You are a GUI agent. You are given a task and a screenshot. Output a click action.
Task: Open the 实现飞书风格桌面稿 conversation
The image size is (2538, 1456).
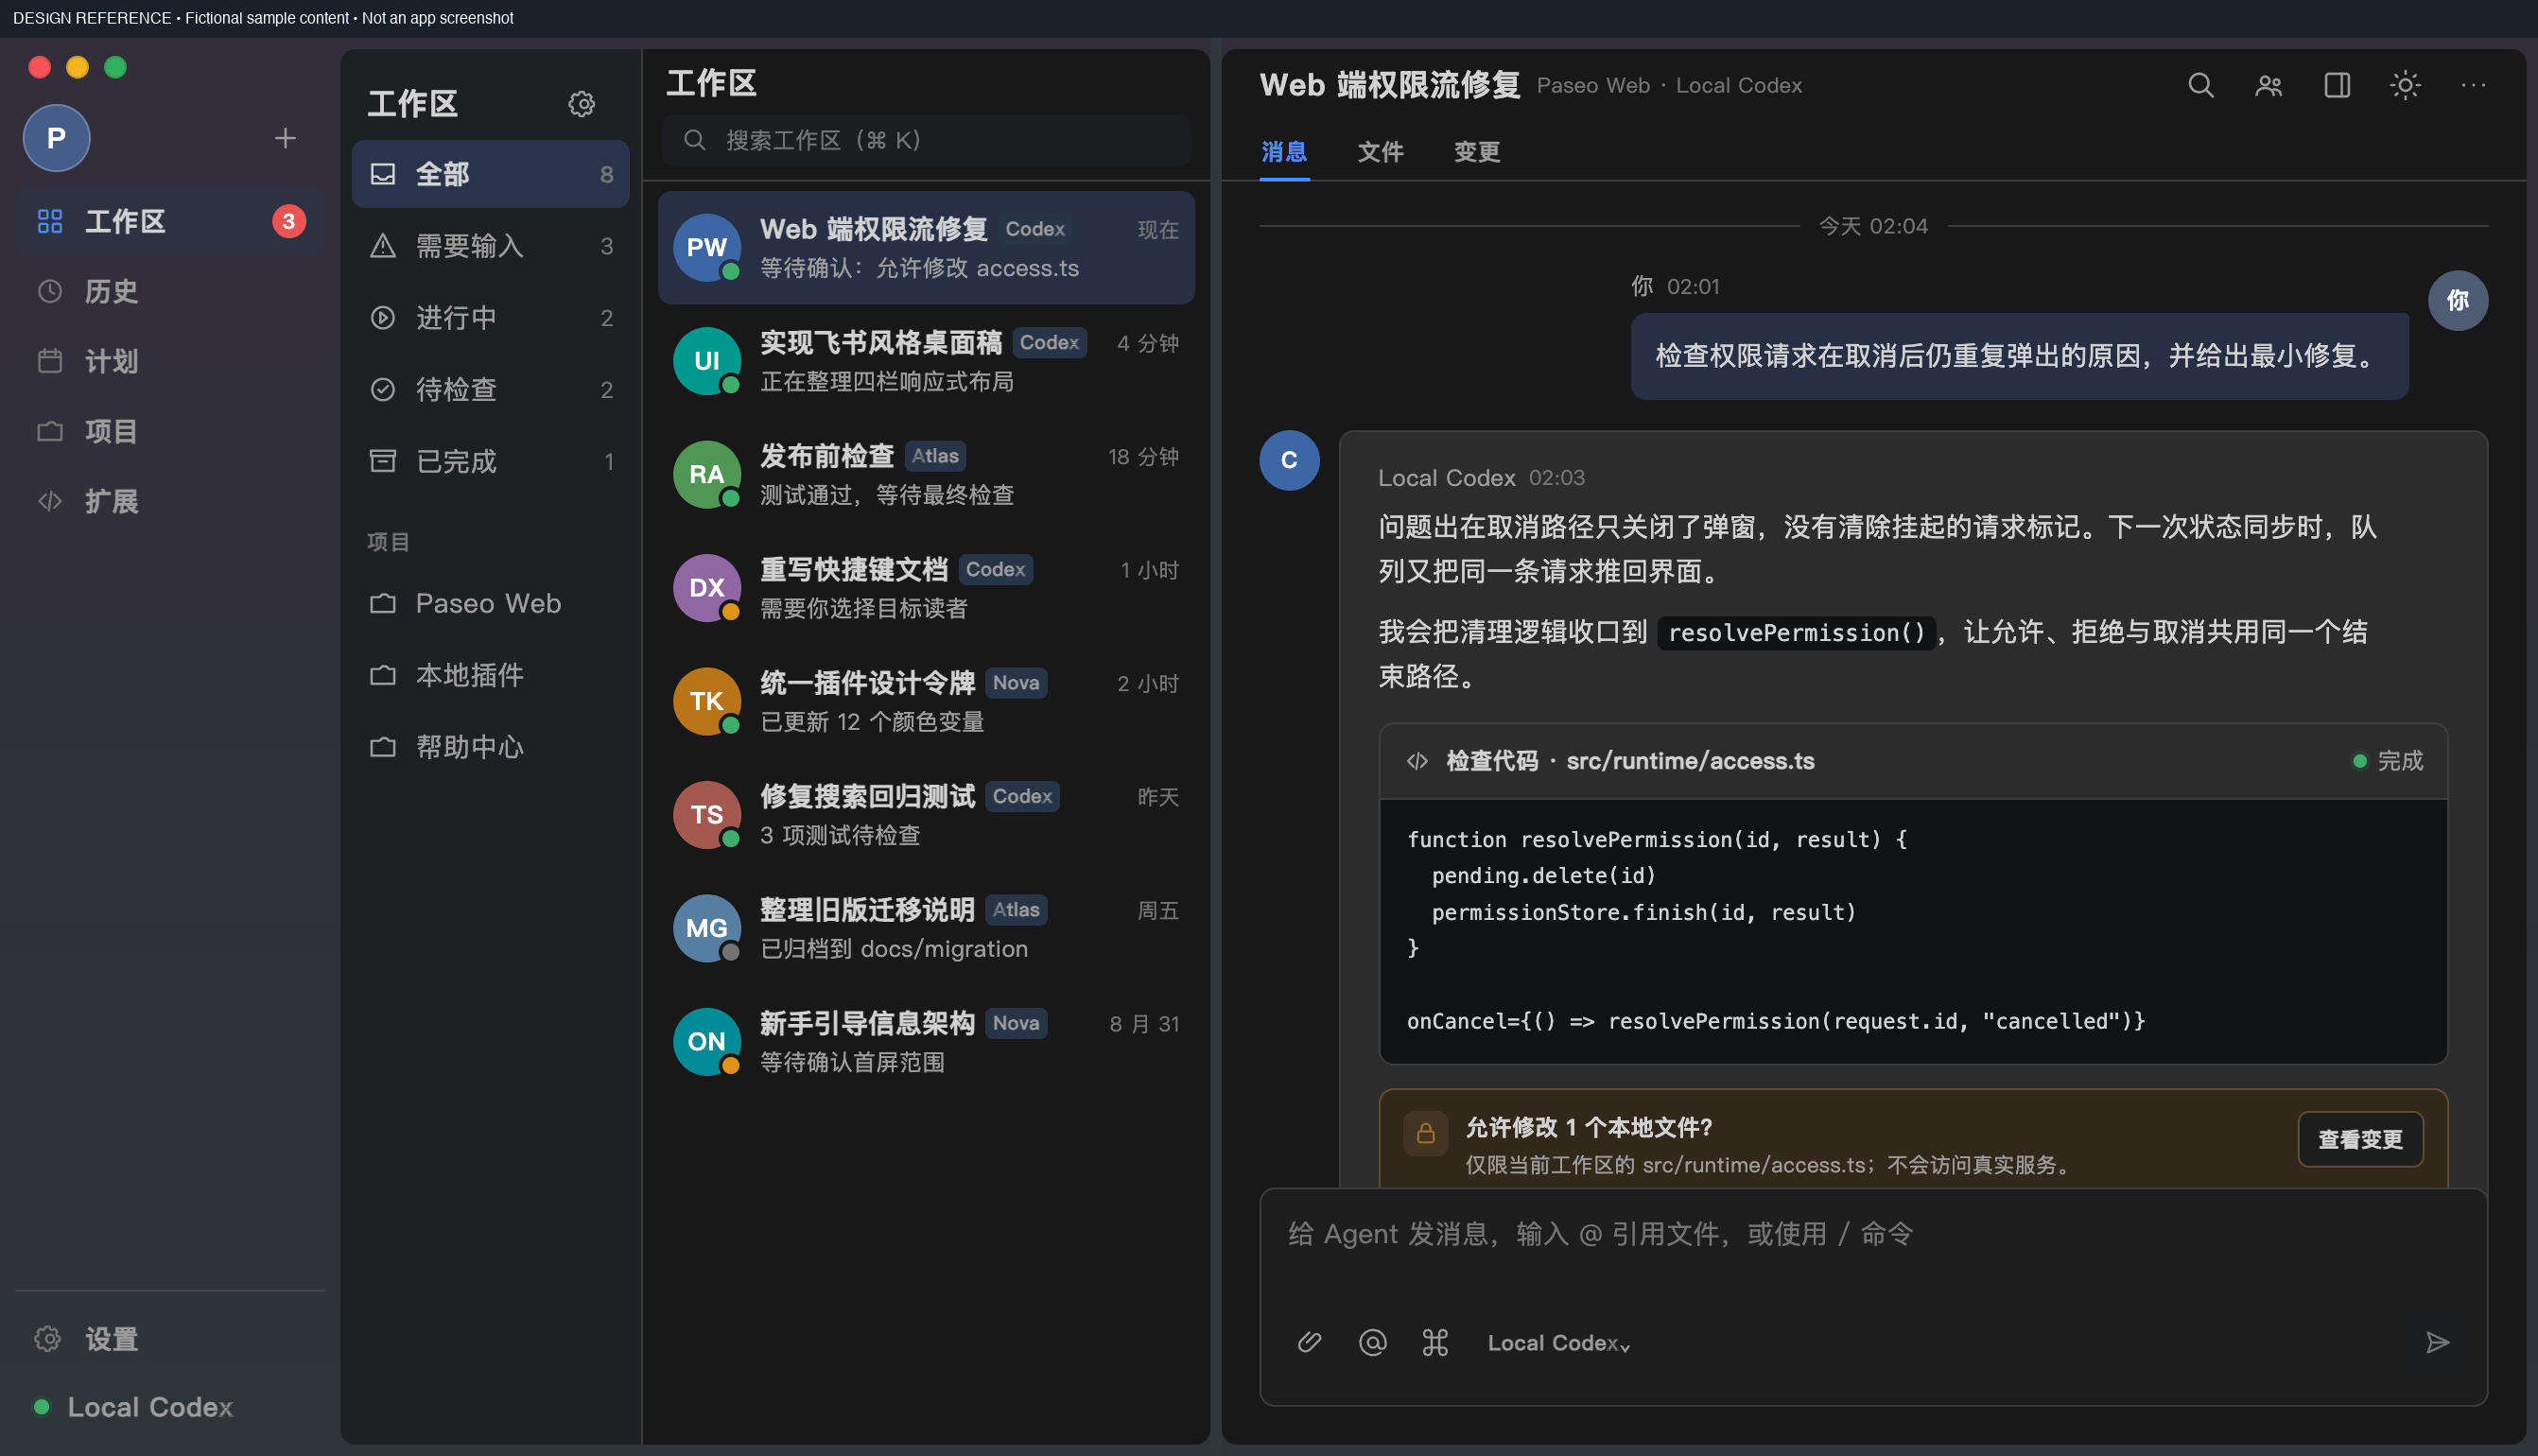click(926, 361)
